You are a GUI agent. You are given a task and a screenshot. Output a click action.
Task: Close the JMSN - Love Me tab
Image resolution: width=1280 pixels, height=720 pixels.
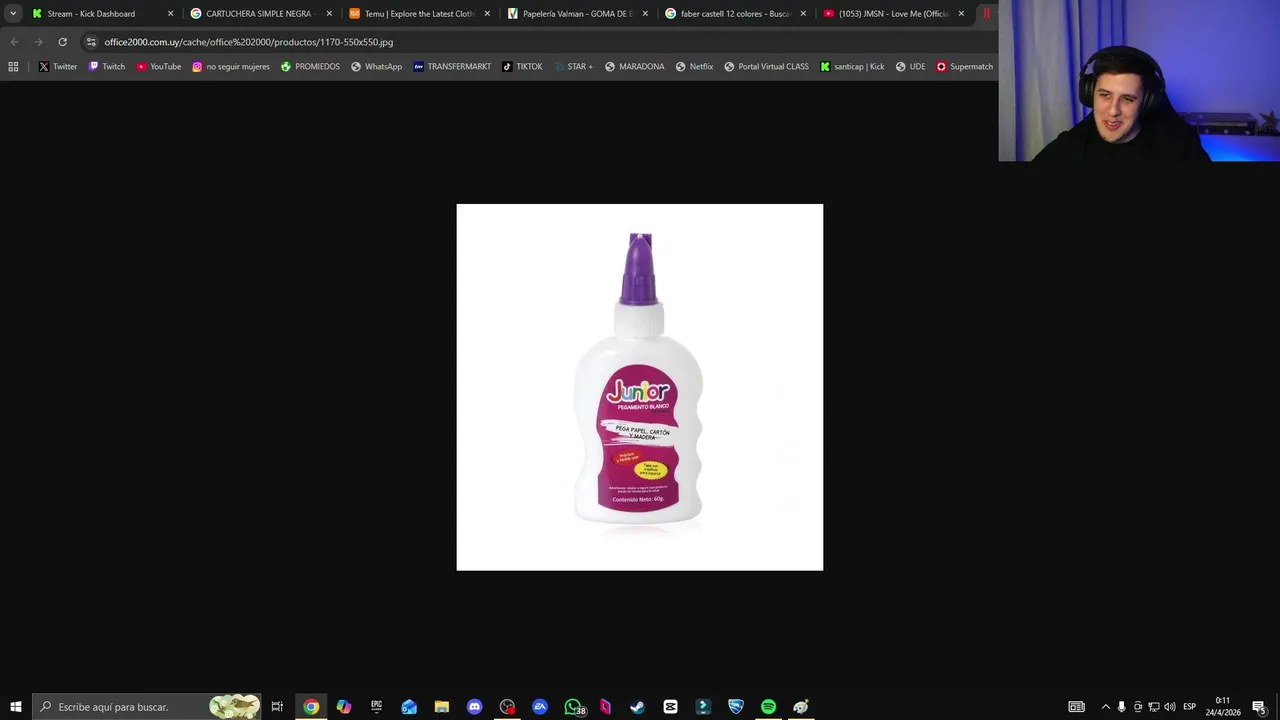click(961, 14)
